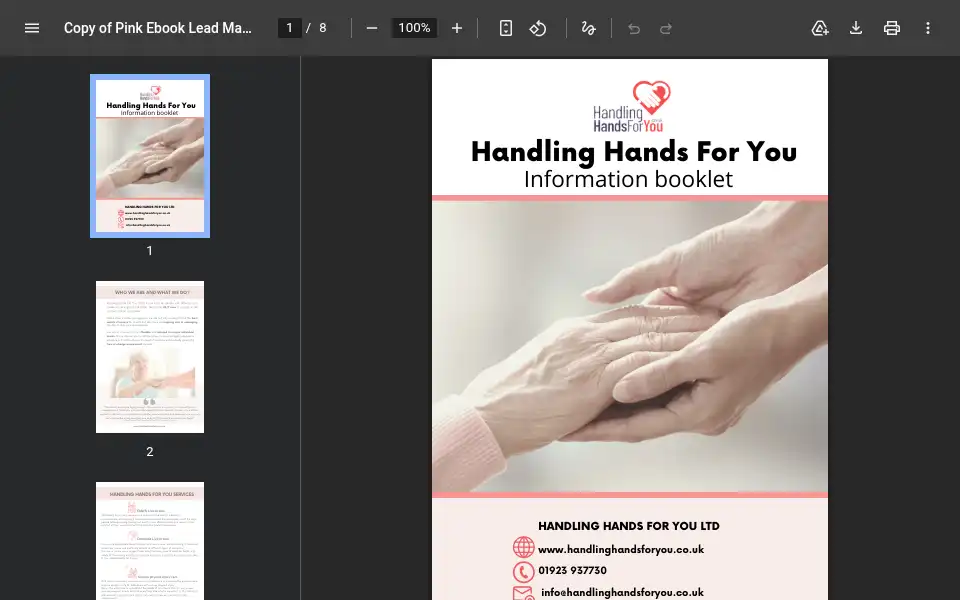This screenshot has width=960, height=600.
Task: Click the info@handlinghandsforyou.co.uk email address
Action: [622, 592]
